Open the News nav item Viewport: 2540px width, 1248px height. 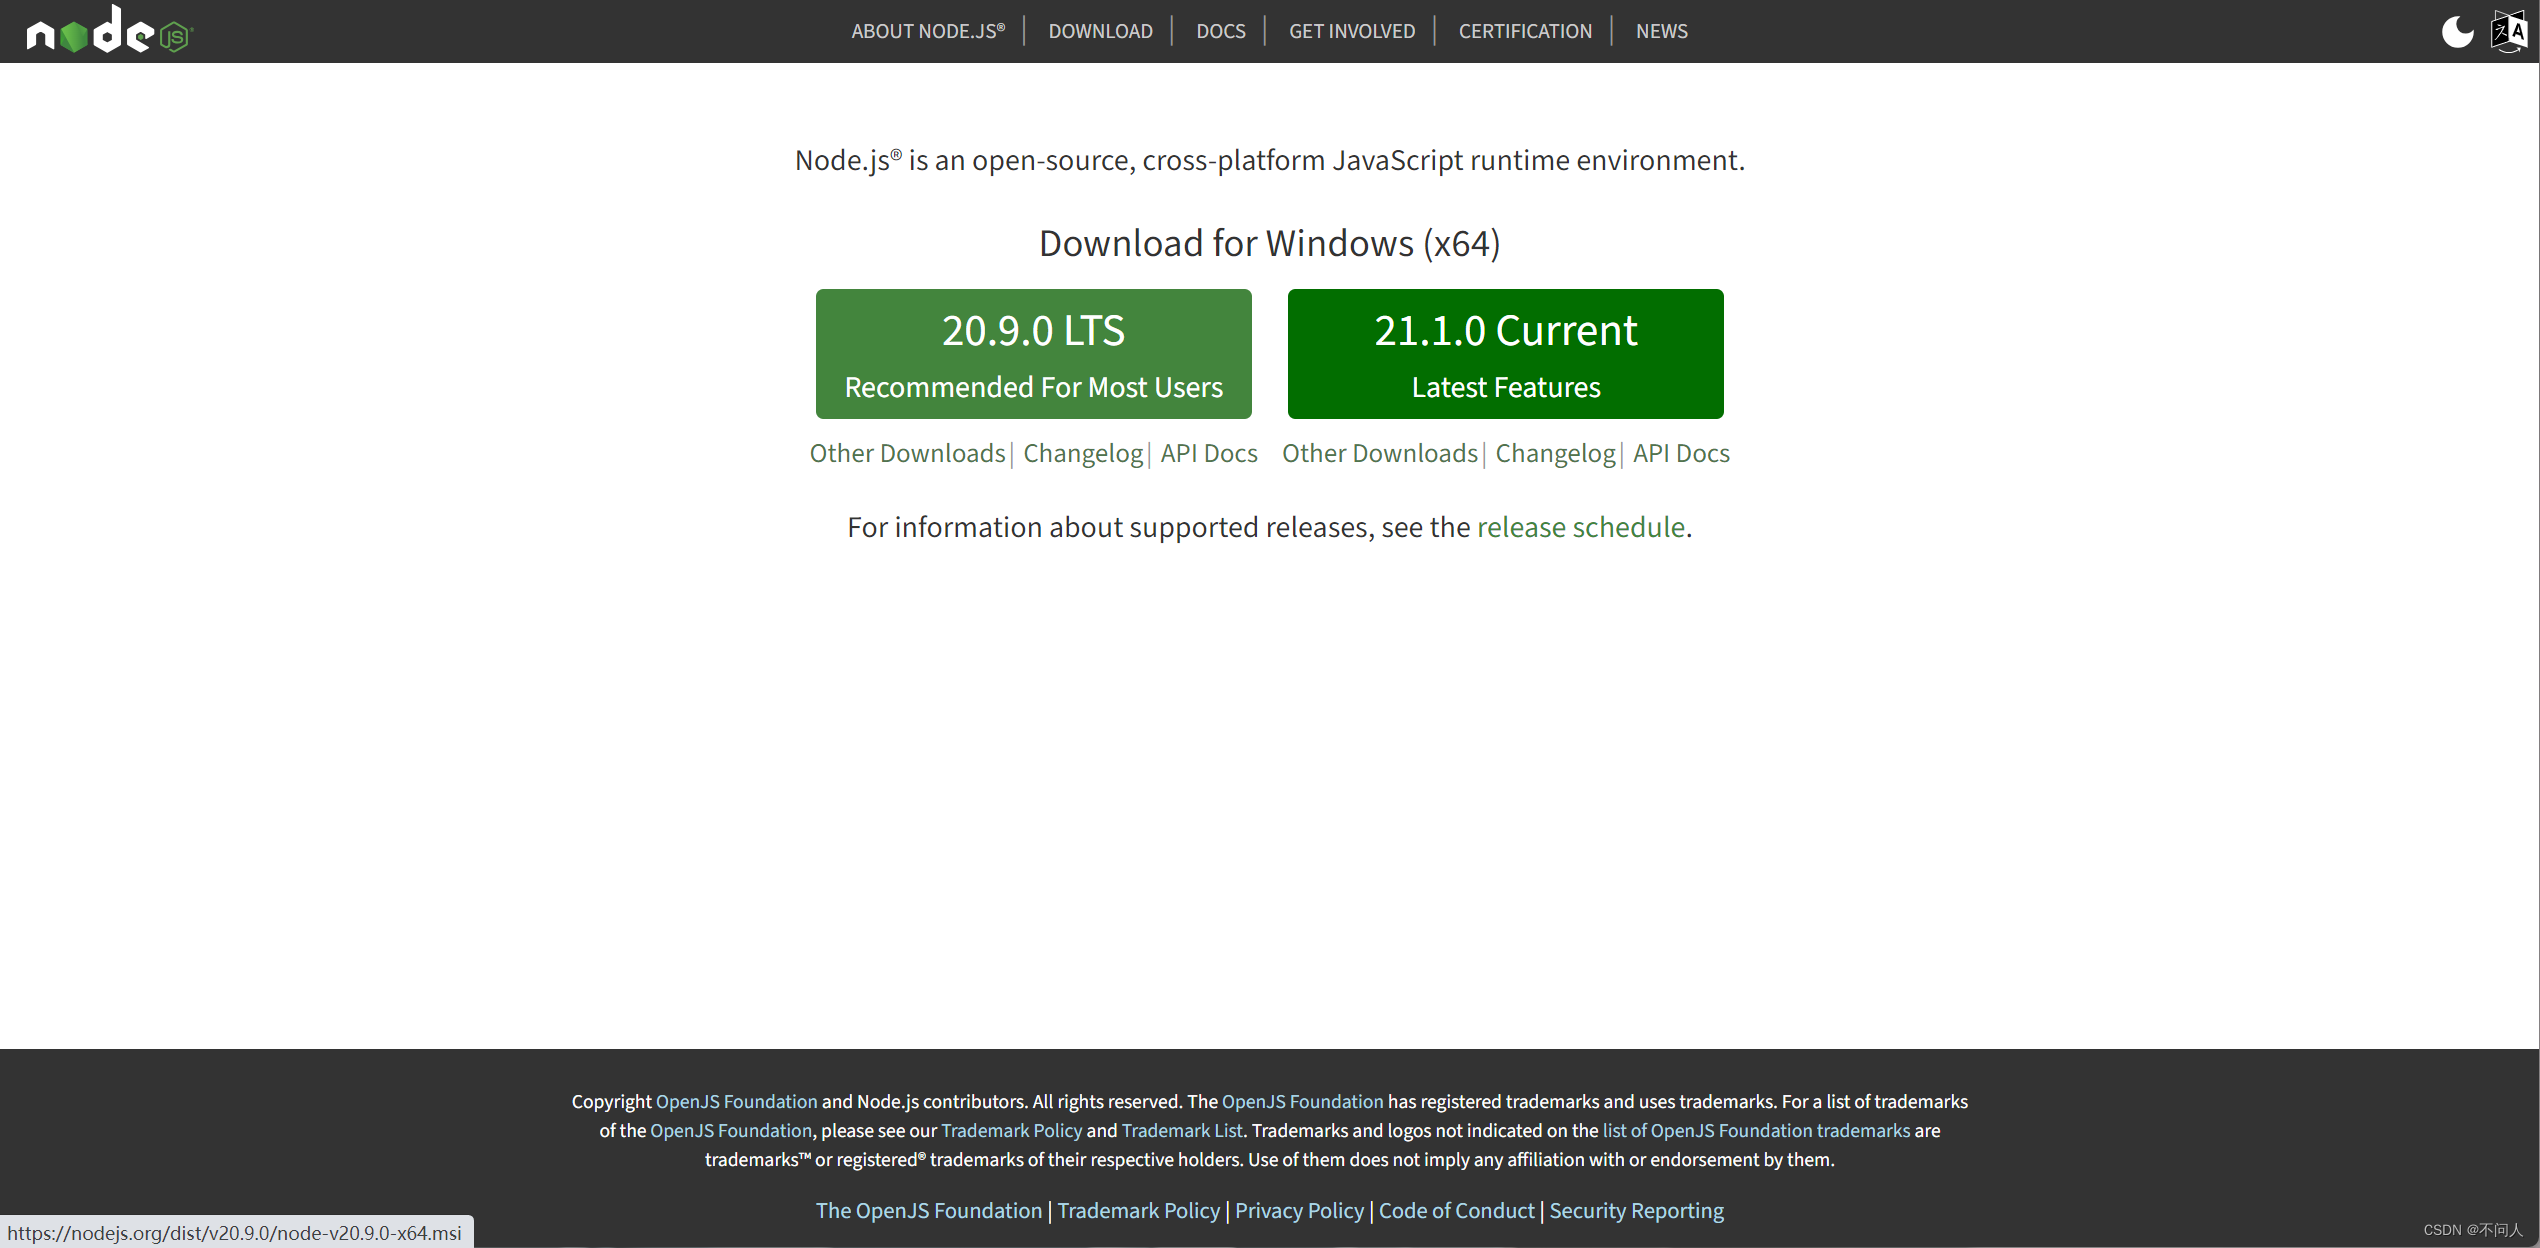(x=1661, y=31)
